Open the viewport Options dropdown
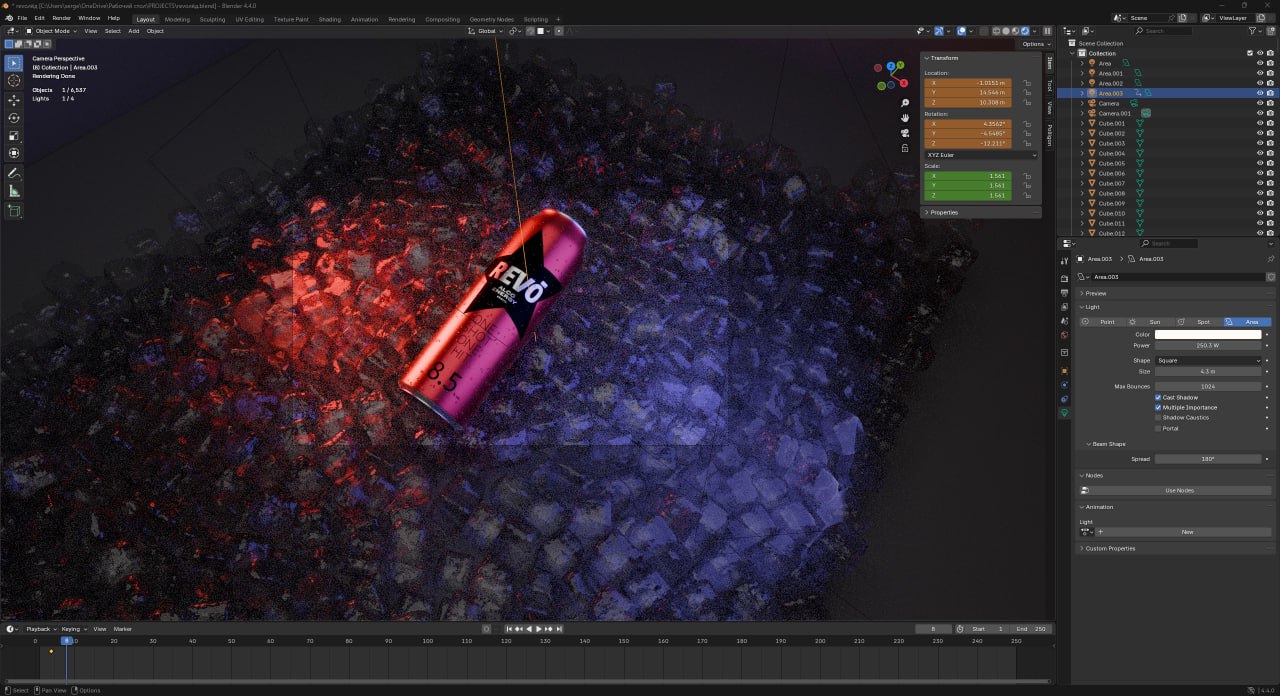 pos(1034,44)
